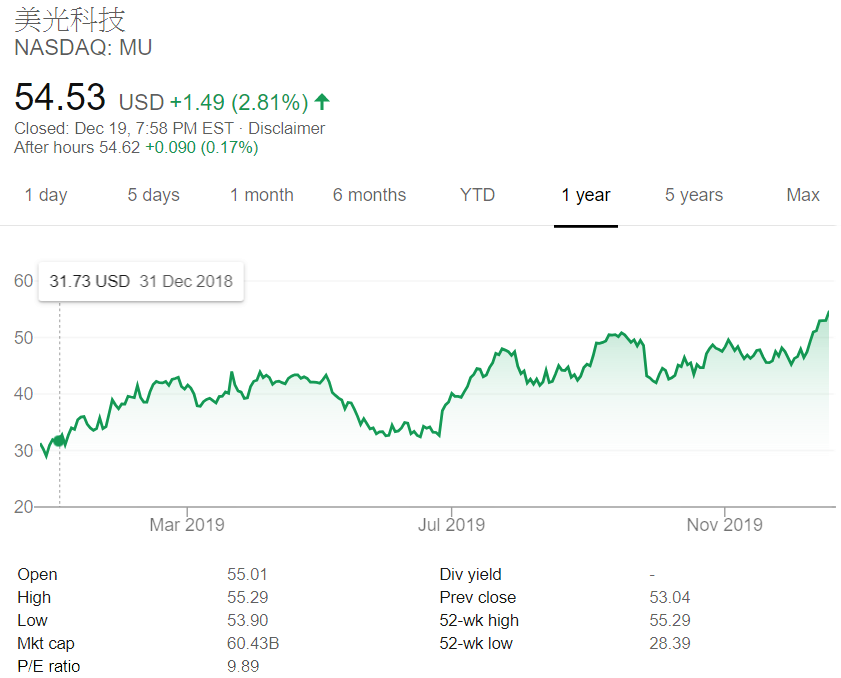Screen dimensions: 841x678
Task: Click the 20 y-axis label
Action: [24, 507]
